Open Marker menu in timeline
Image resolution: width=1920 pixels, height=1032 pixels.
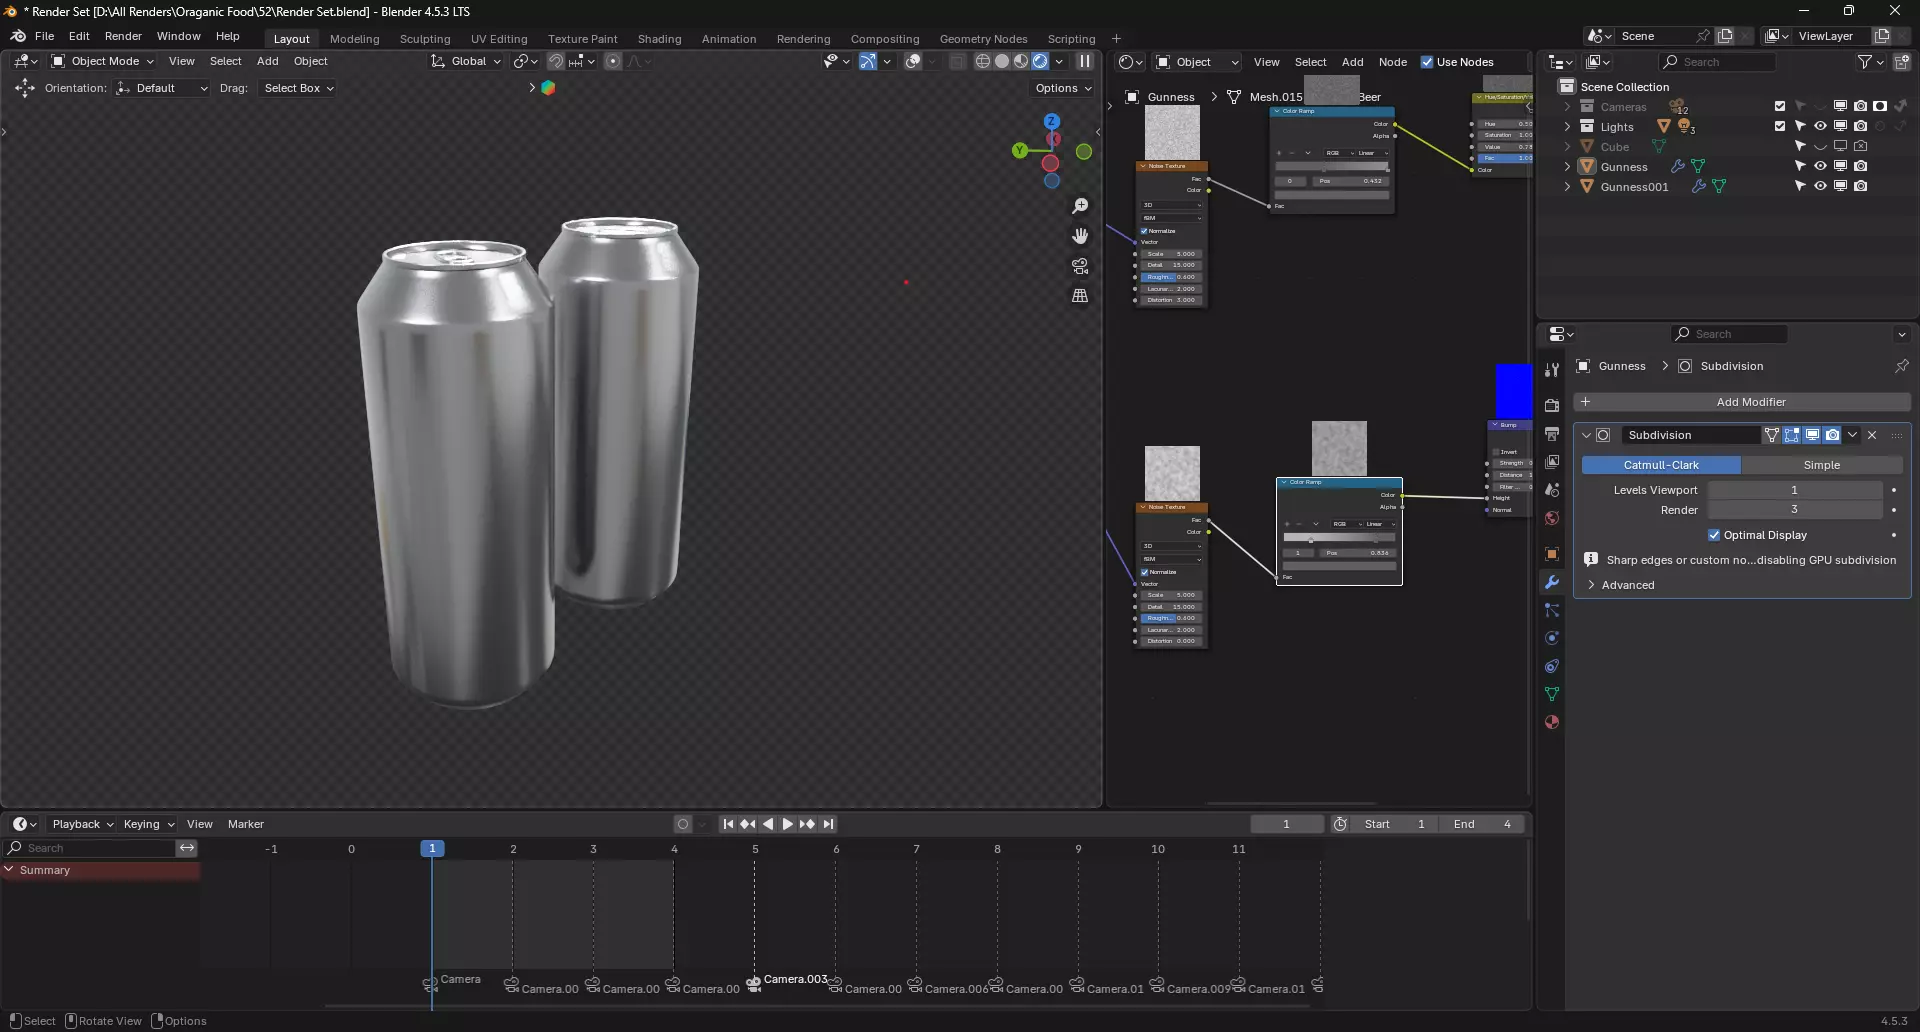[246, 824]
